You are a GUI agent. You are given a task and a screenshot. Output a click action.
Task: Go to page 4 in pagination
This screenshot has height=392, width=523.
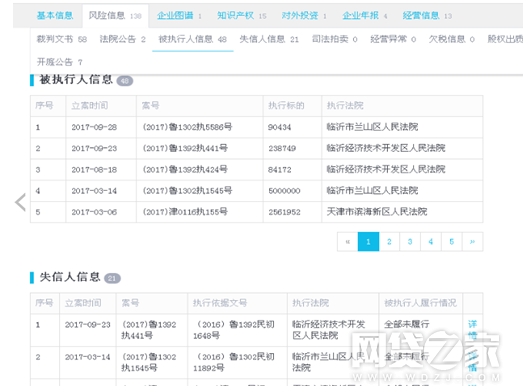(431, 242)
